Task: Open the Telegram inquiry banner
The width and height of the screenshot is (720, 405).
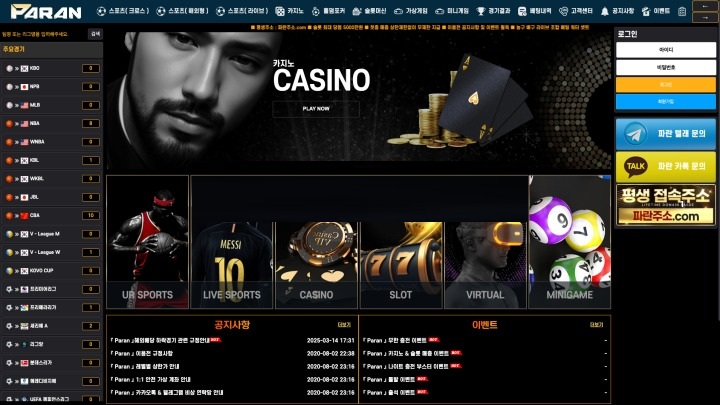Action: 665,134
